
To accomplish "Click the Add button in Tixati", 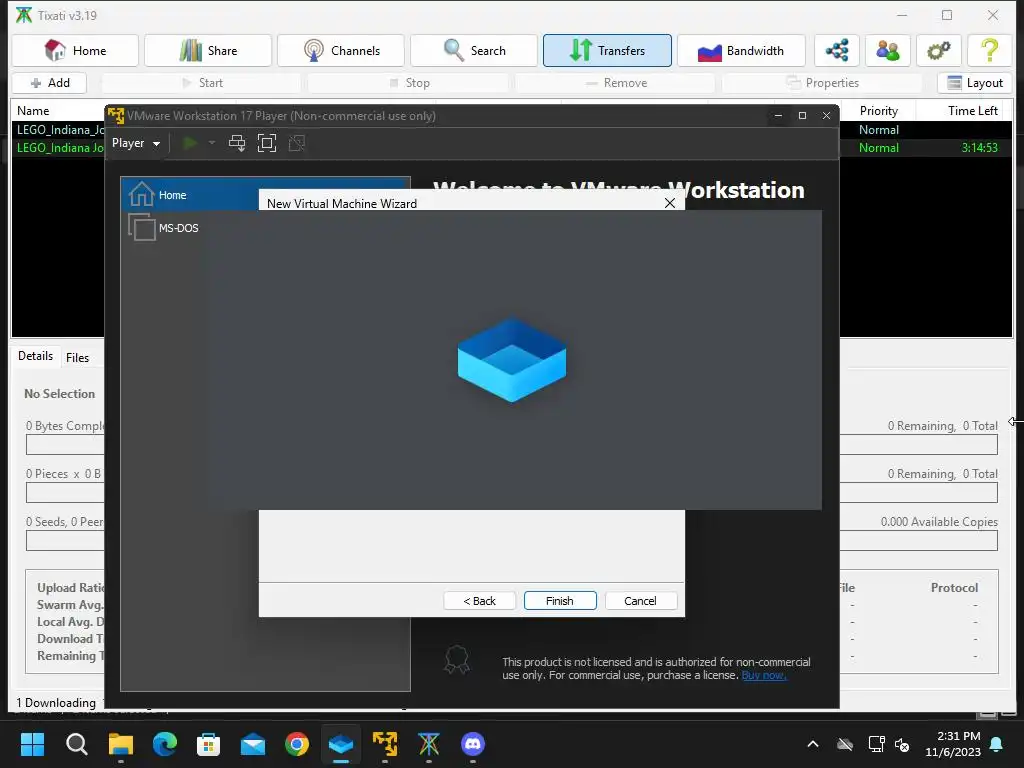I will pyautogui.click(x=50, y=83).
